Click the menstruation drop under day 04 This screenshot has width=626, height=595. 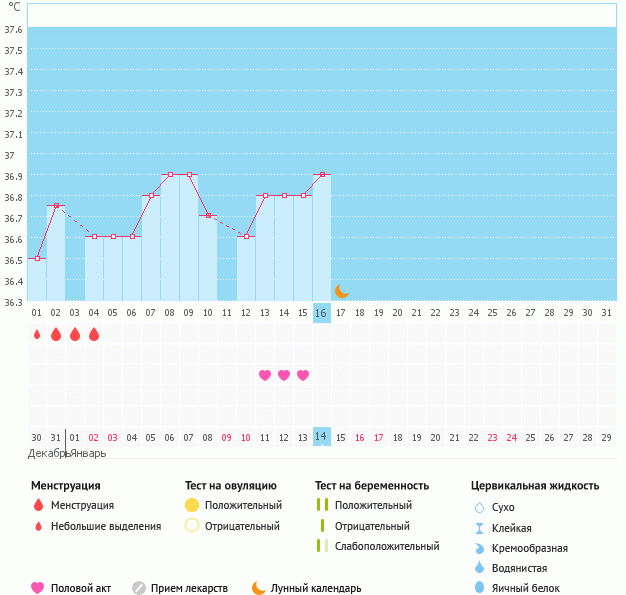tap(94, 334)
